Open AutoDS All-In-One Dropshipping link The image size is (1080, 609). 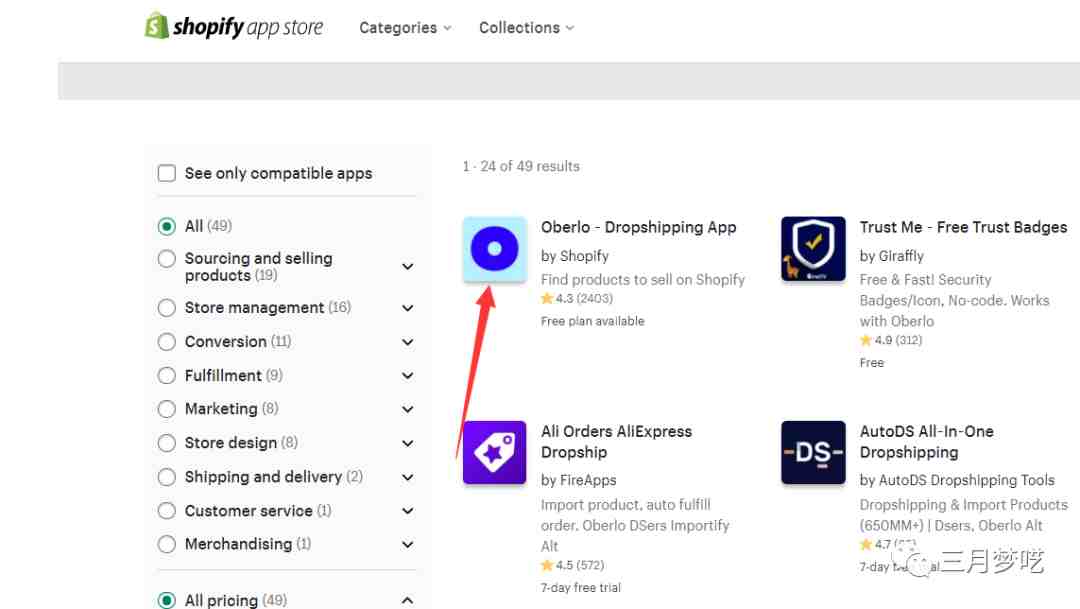point(926,442)
